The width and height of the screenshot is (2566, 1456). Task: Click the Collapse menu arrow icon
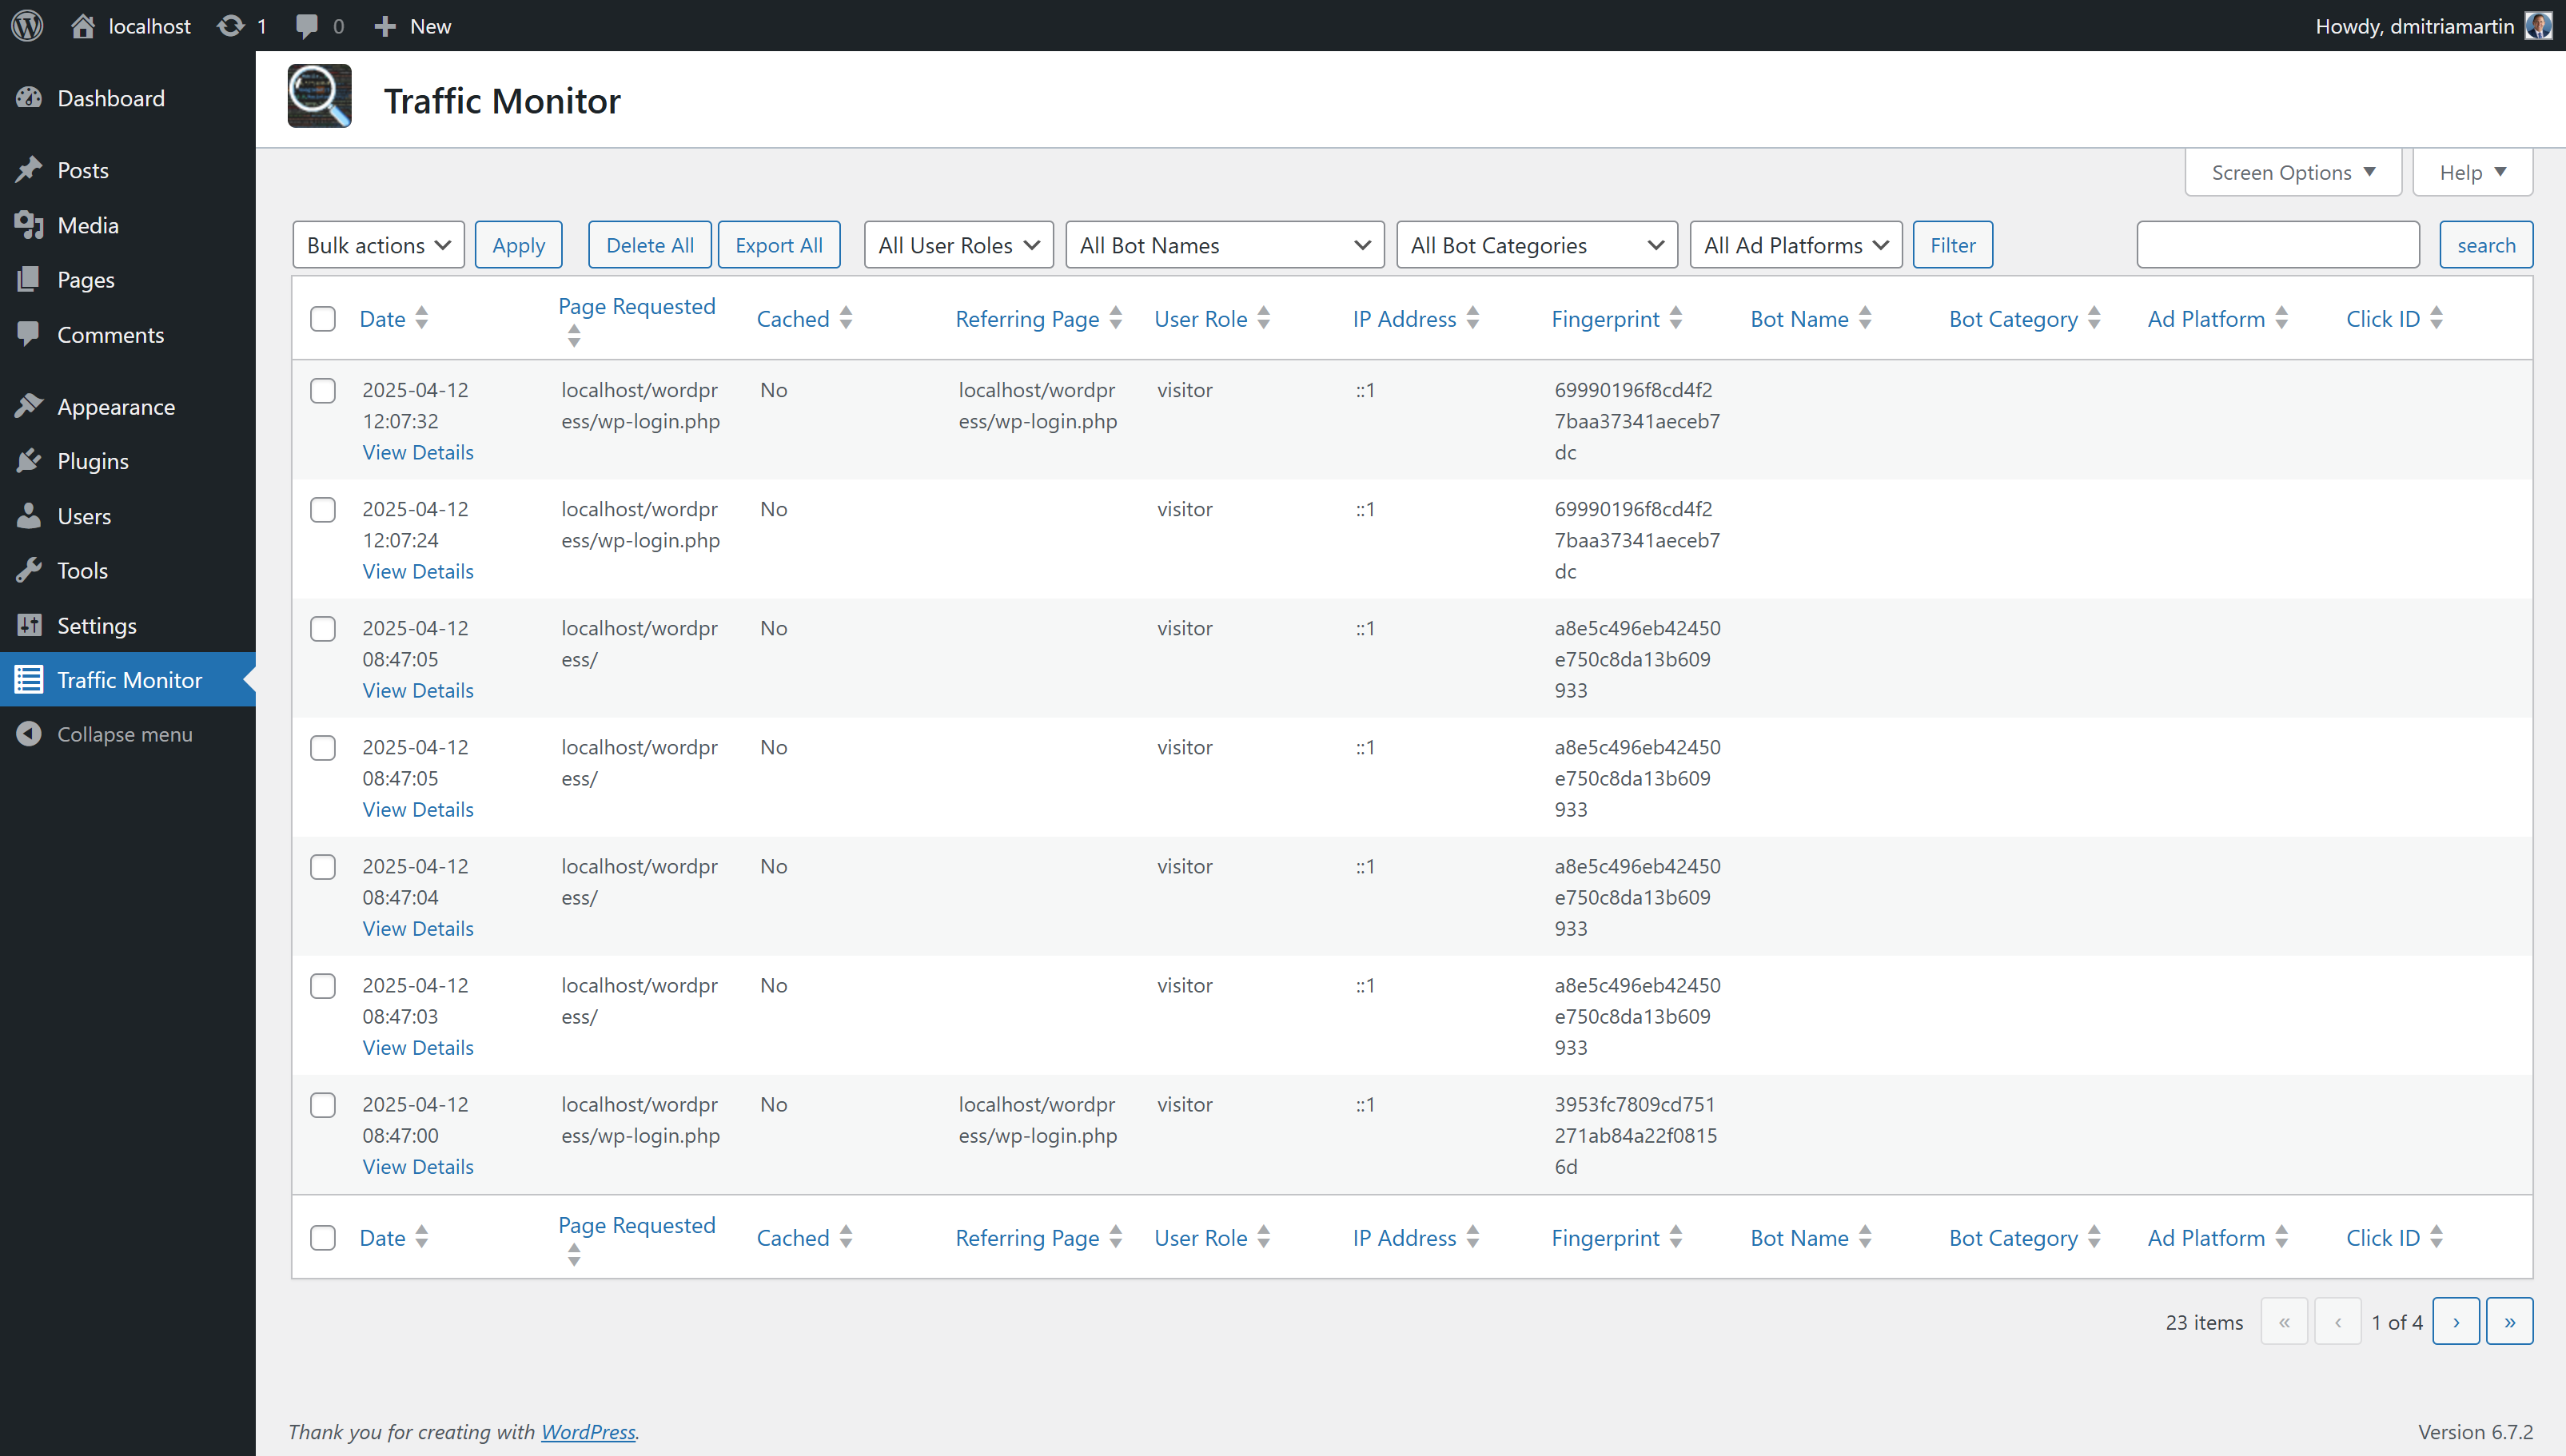click(x=29, y=734)
